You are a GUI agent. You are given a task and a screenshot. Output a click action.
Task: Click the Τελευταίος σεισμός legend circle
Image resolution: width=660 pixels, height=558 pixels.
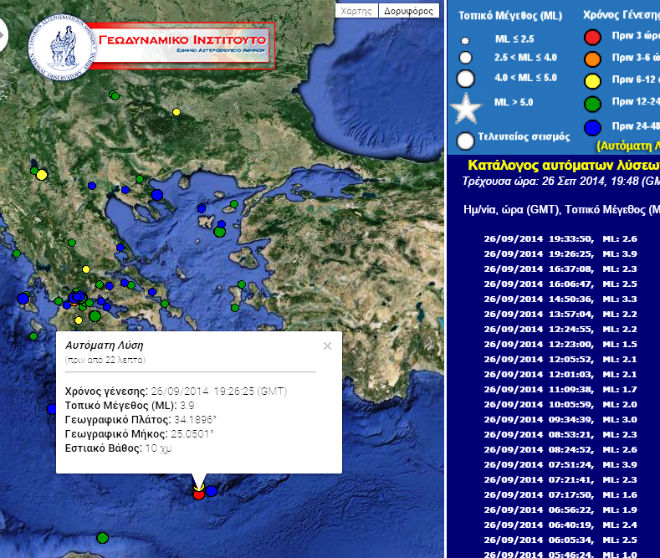[x=465, y=140]
